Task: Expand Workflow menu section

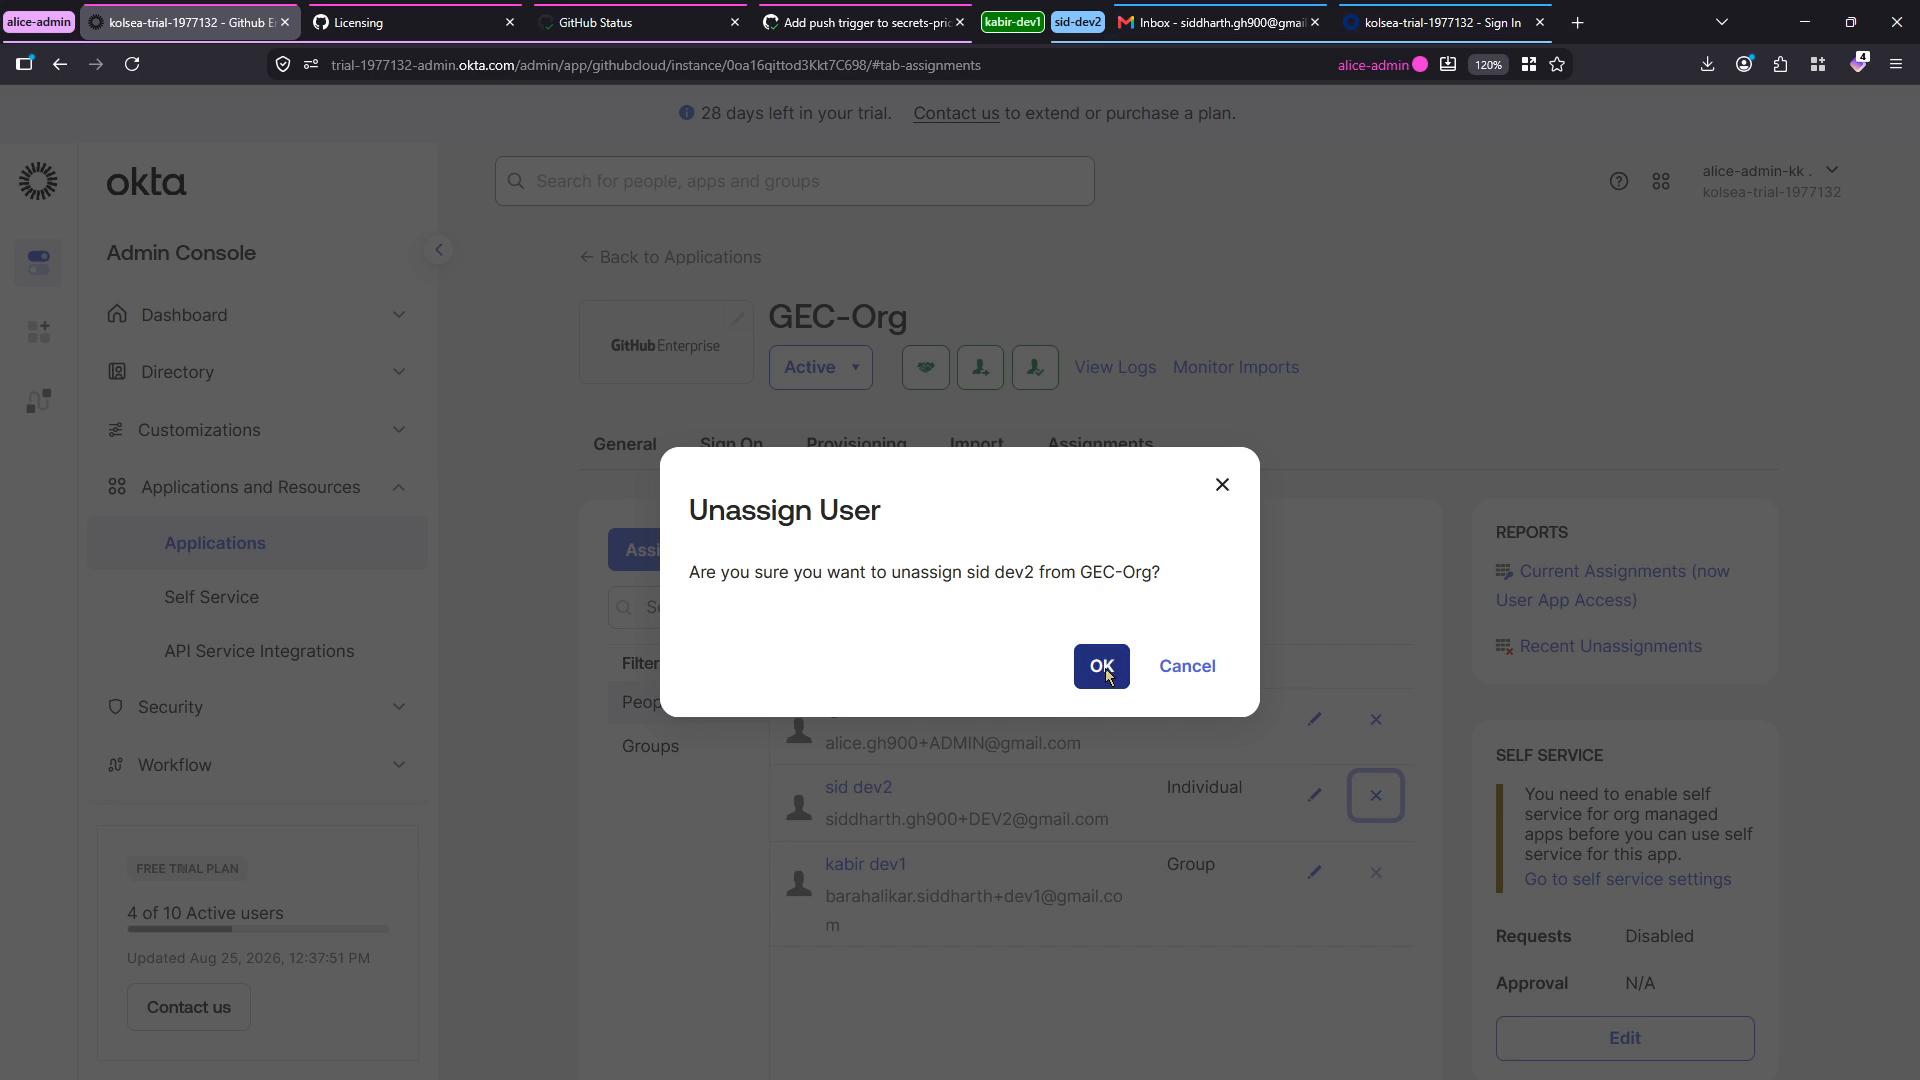Action: coord(258,765)
